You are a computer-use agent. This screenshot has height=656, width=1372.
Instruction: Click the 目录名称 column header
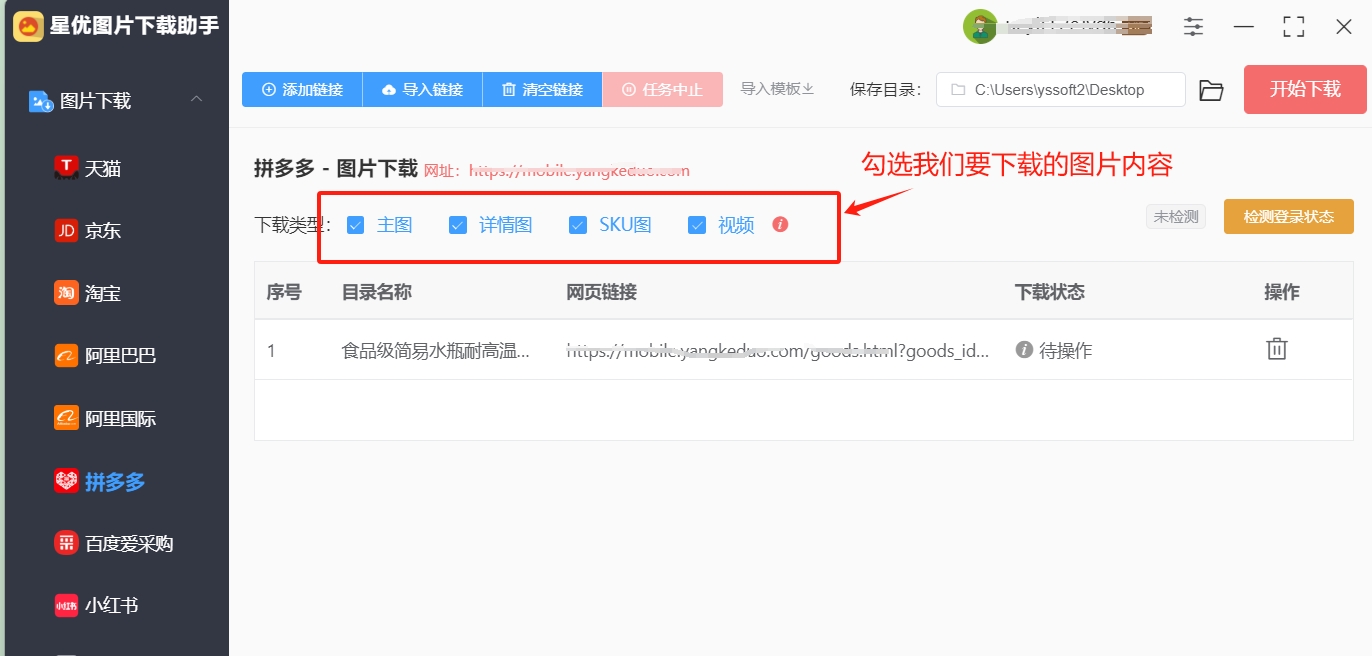pos(377,292)
